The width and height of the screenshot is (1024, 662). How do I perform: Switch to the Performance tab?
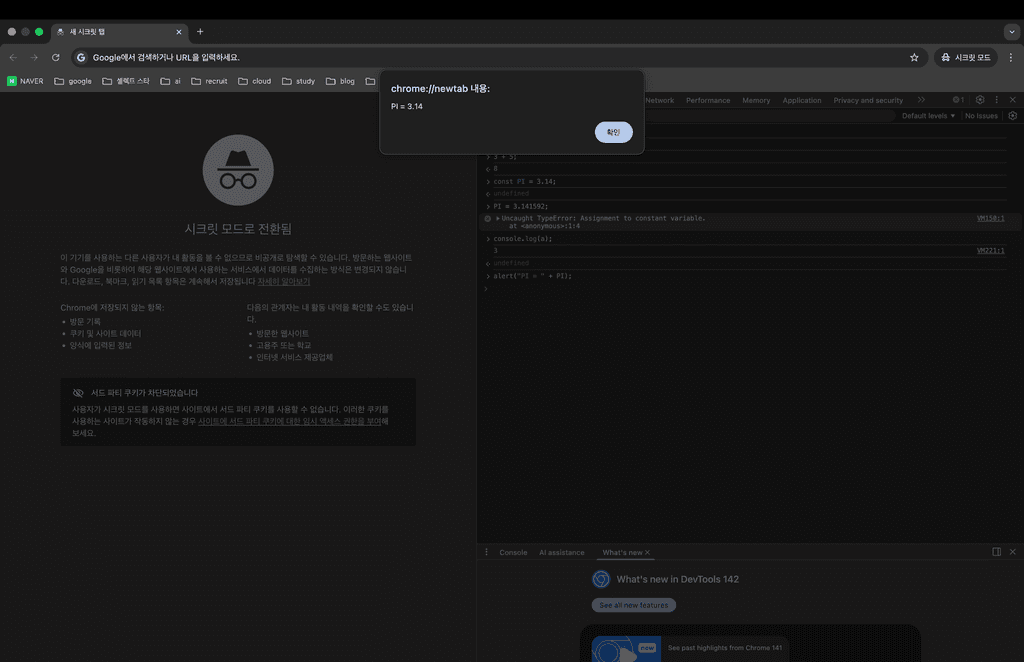708,100
